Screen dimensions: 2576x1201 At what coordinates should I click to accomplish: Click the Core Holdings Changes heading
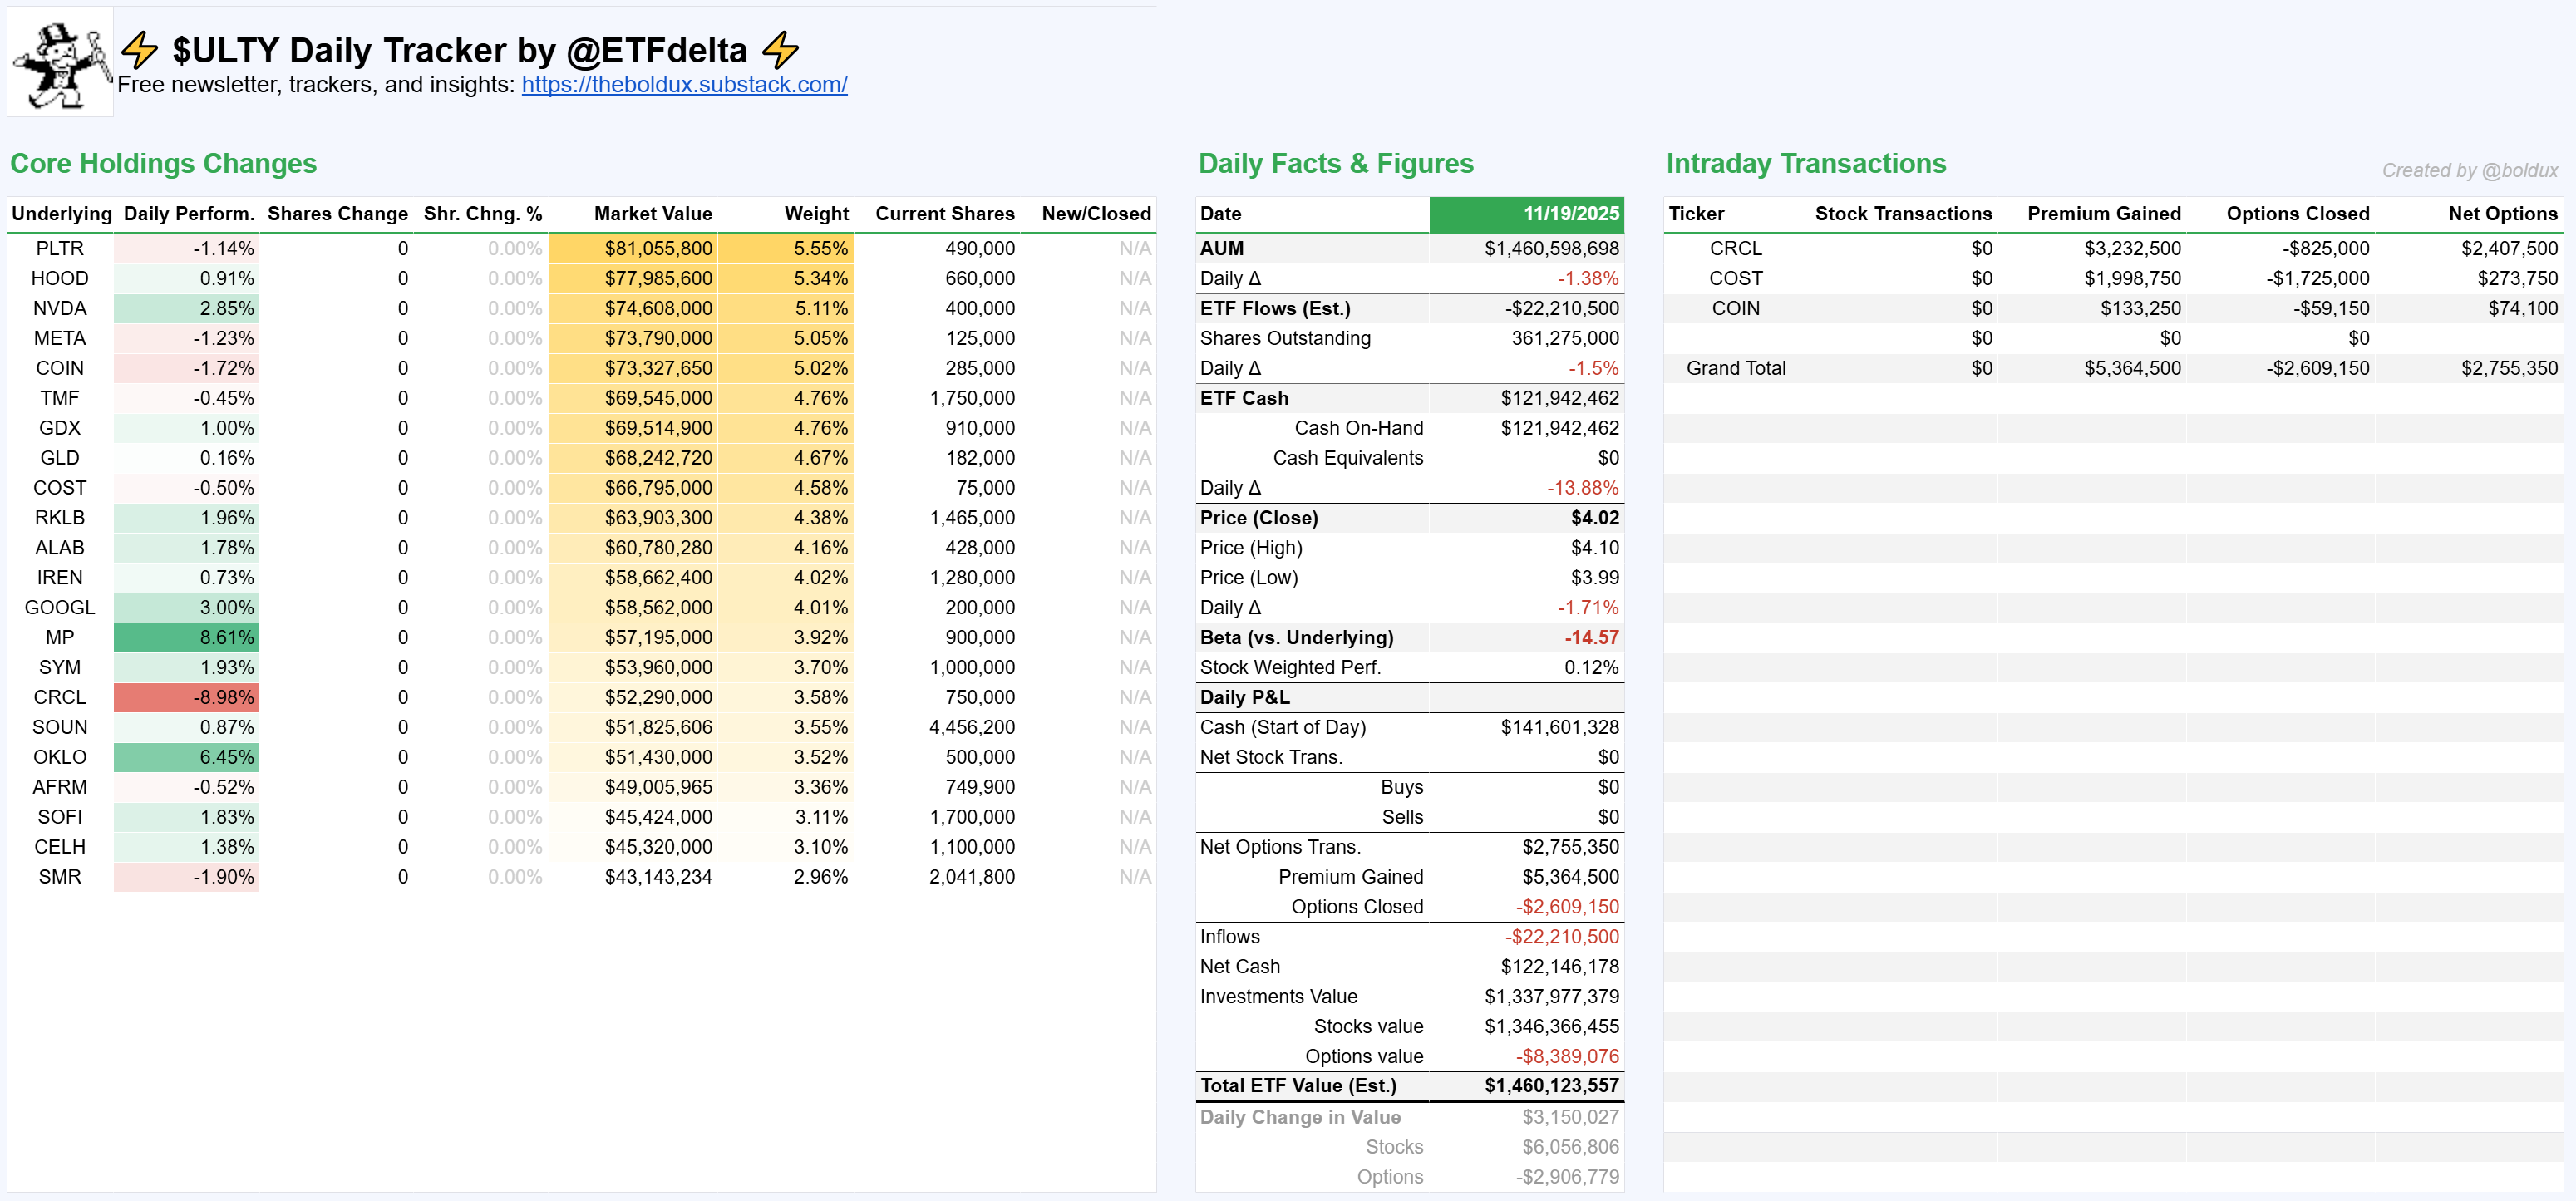coord(163,164)
